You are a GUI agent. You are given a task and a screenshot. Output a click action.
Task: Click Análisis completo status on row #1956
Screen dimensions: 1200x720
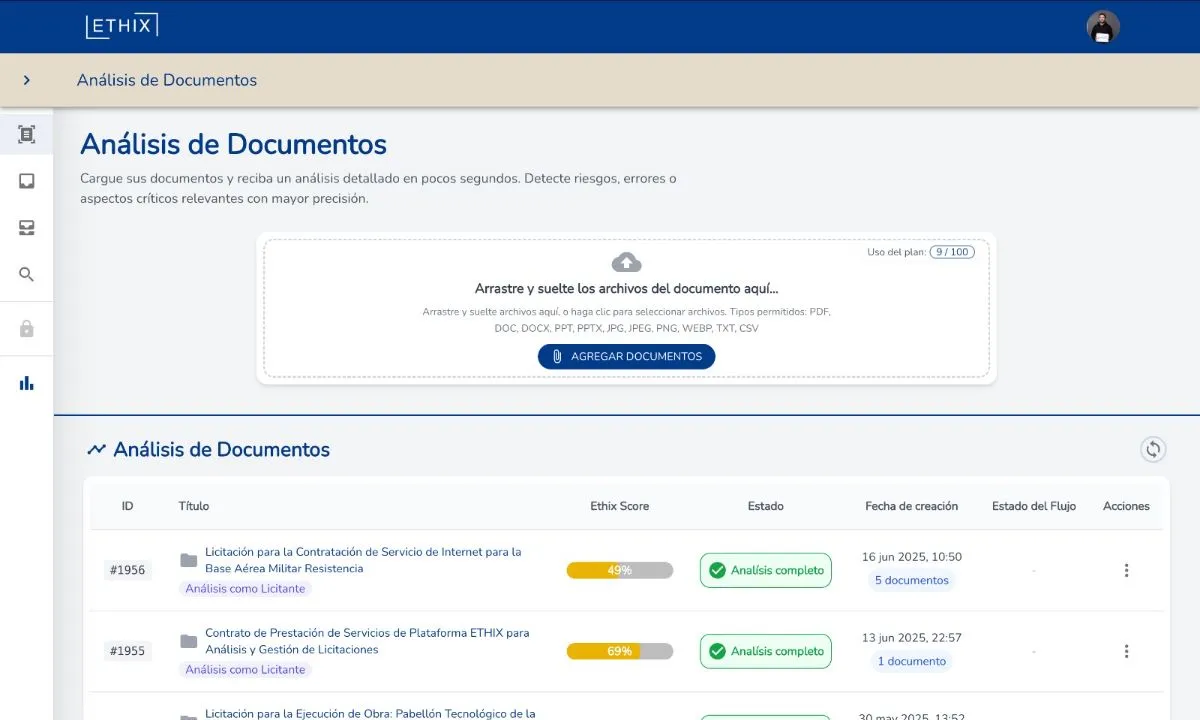(x=766, y=570)
